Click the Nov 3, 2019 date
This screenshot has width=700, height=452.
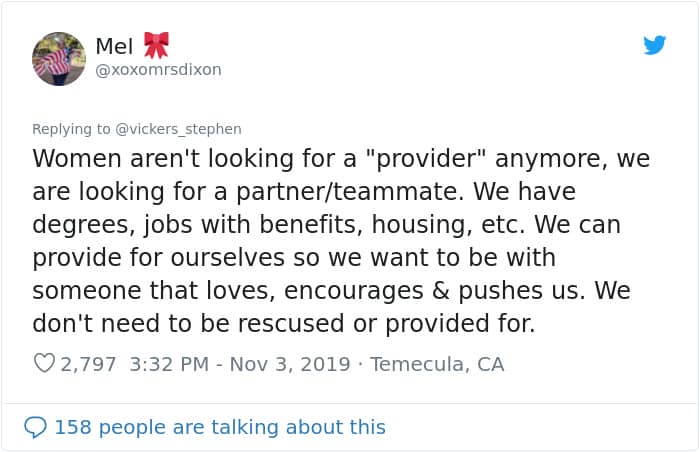pyautogui.click(x=289, y=364)
